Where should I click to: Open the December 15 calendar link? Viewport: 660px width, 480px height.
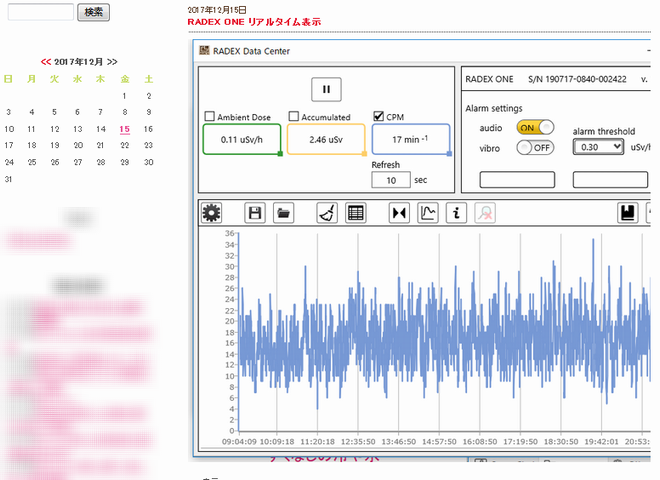click(x=125, y=129)
